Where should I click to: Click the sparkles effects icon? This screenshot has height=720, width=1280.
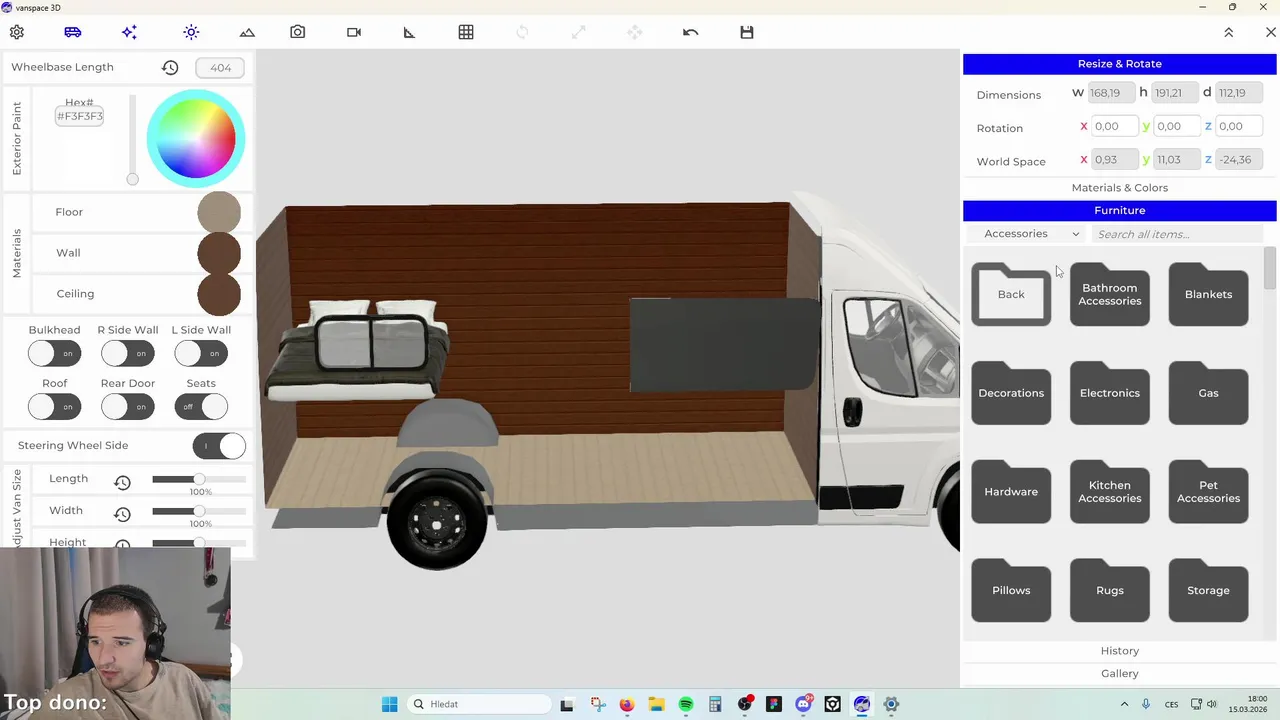tap(129, 32)
